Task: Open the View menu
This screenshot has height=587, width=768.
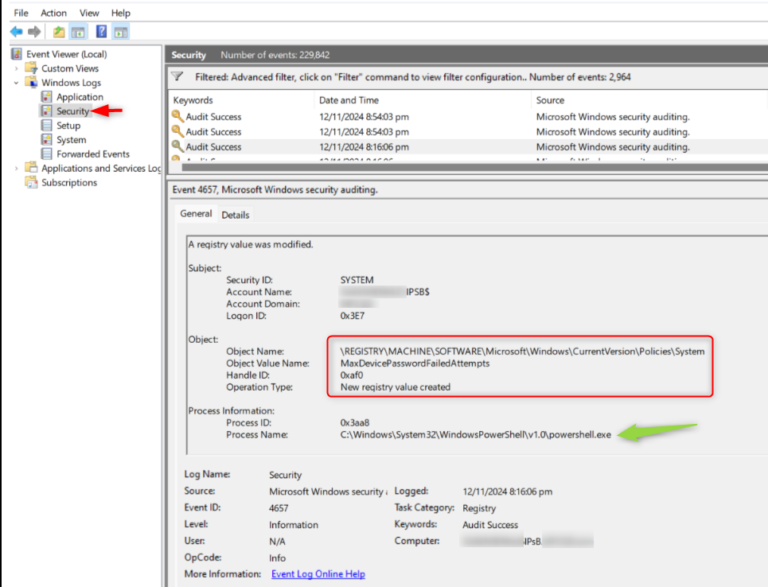Action: coord(89,13)
